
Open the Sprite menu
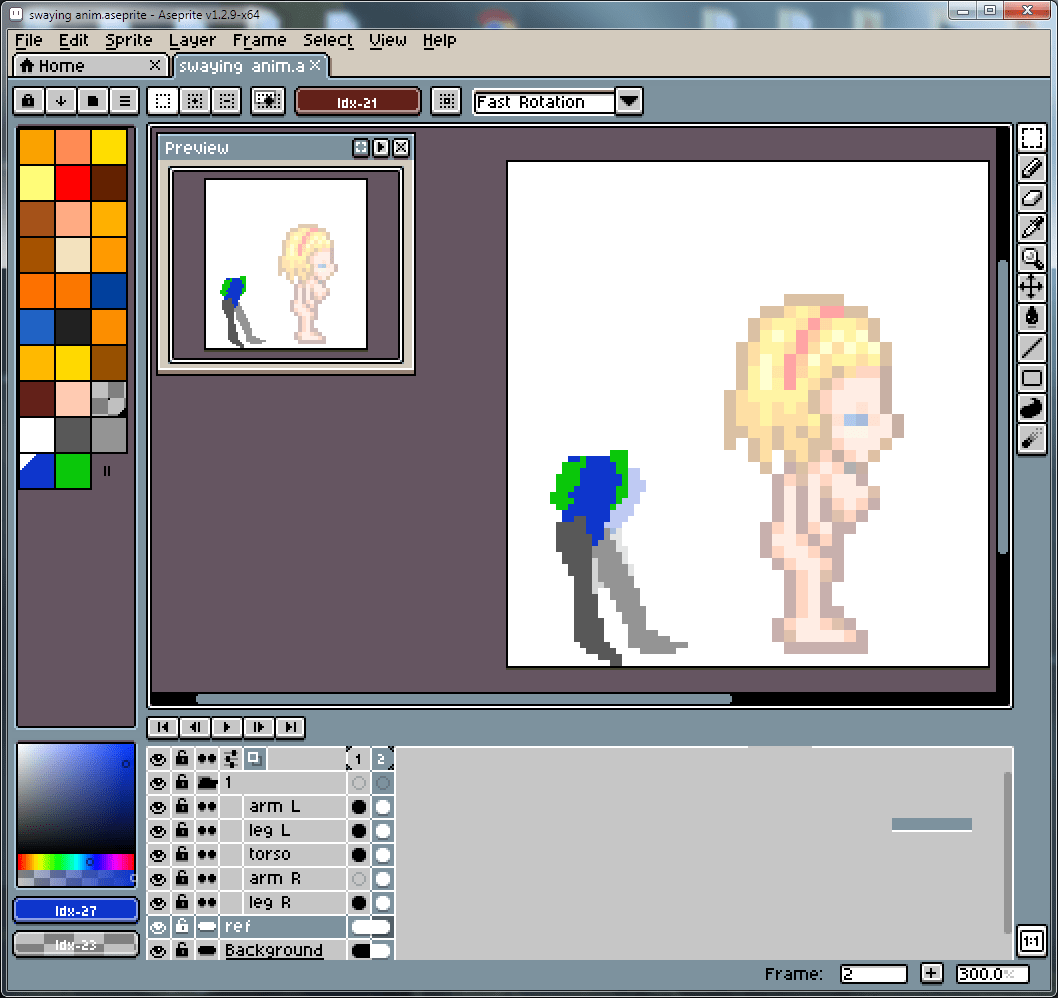click(129, 40)
